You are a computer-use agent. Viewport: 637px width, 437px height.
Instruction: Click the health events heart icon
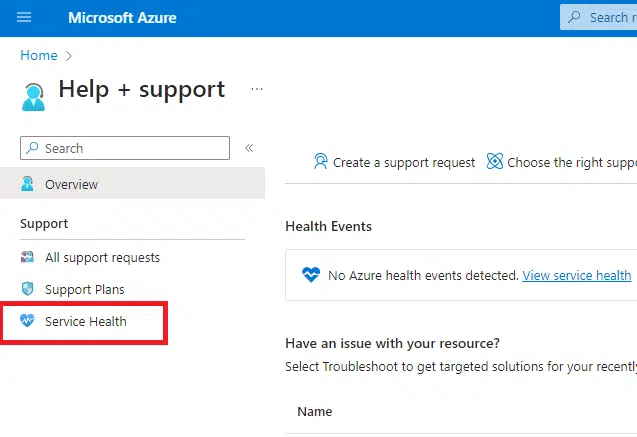311,275
